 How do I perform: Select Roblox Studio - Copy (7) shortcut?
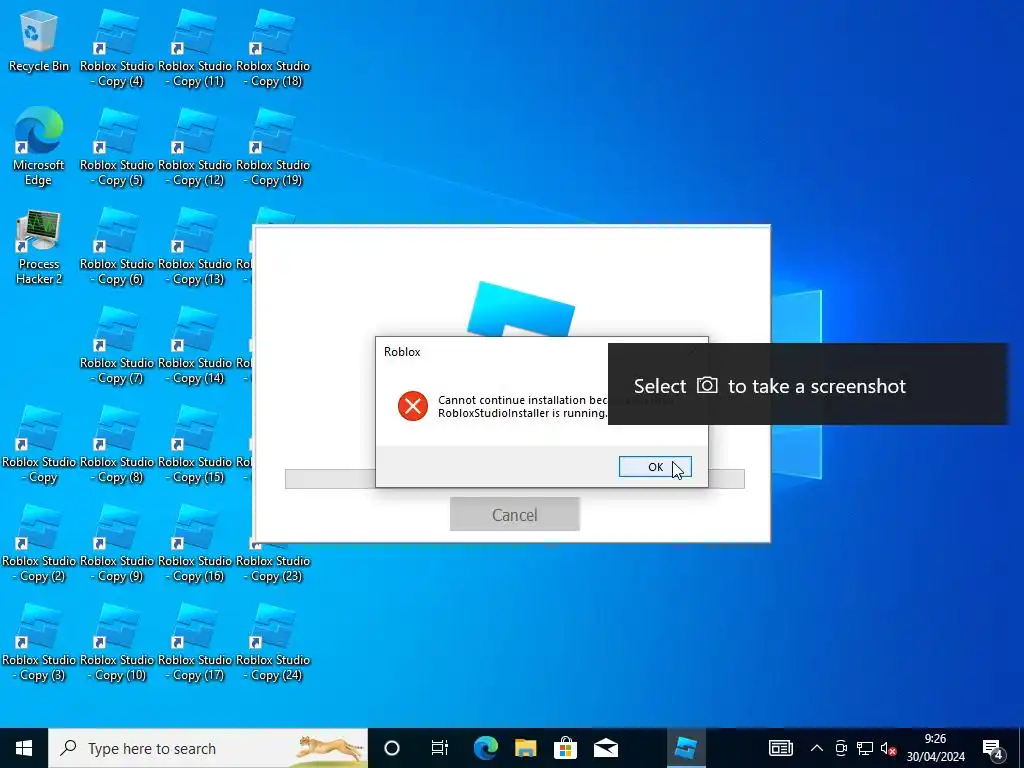click(117, 346)
